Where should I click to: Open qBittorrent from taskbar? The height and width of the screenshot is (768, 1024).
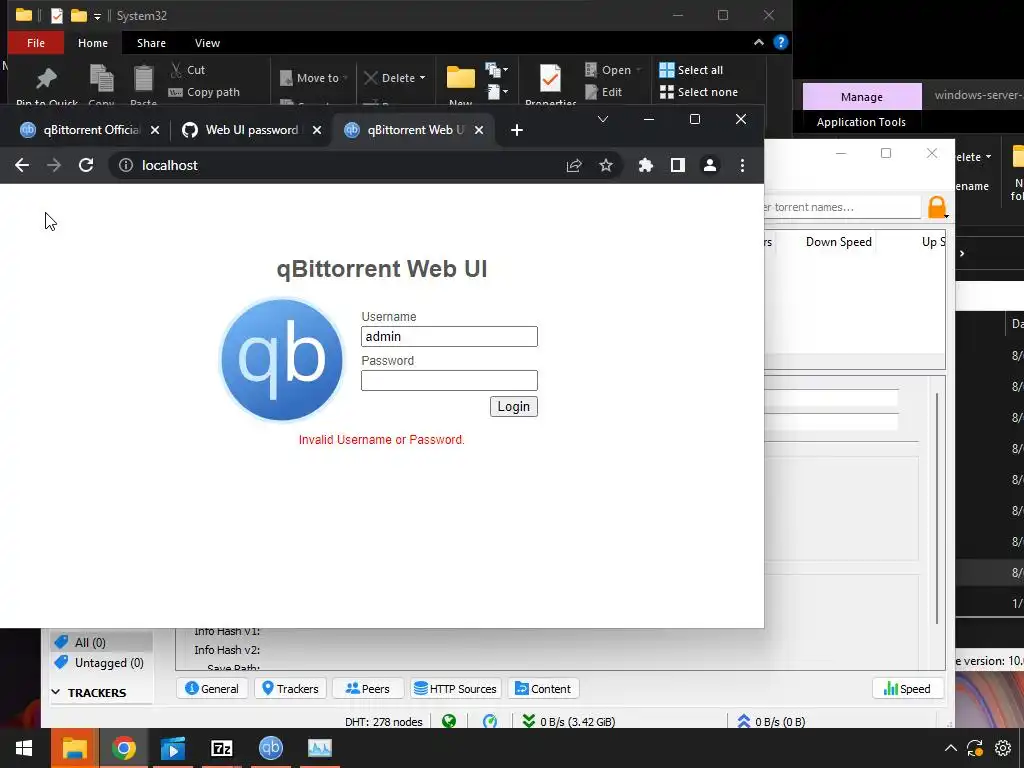click(270, 748)
